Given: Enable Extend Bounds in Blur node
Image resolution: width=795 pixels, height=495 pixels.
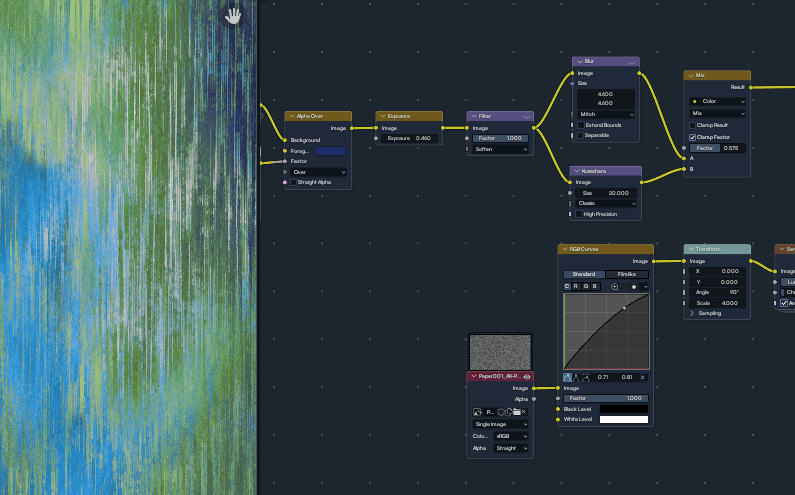Looking at the screenshot, I should (581, 125).
